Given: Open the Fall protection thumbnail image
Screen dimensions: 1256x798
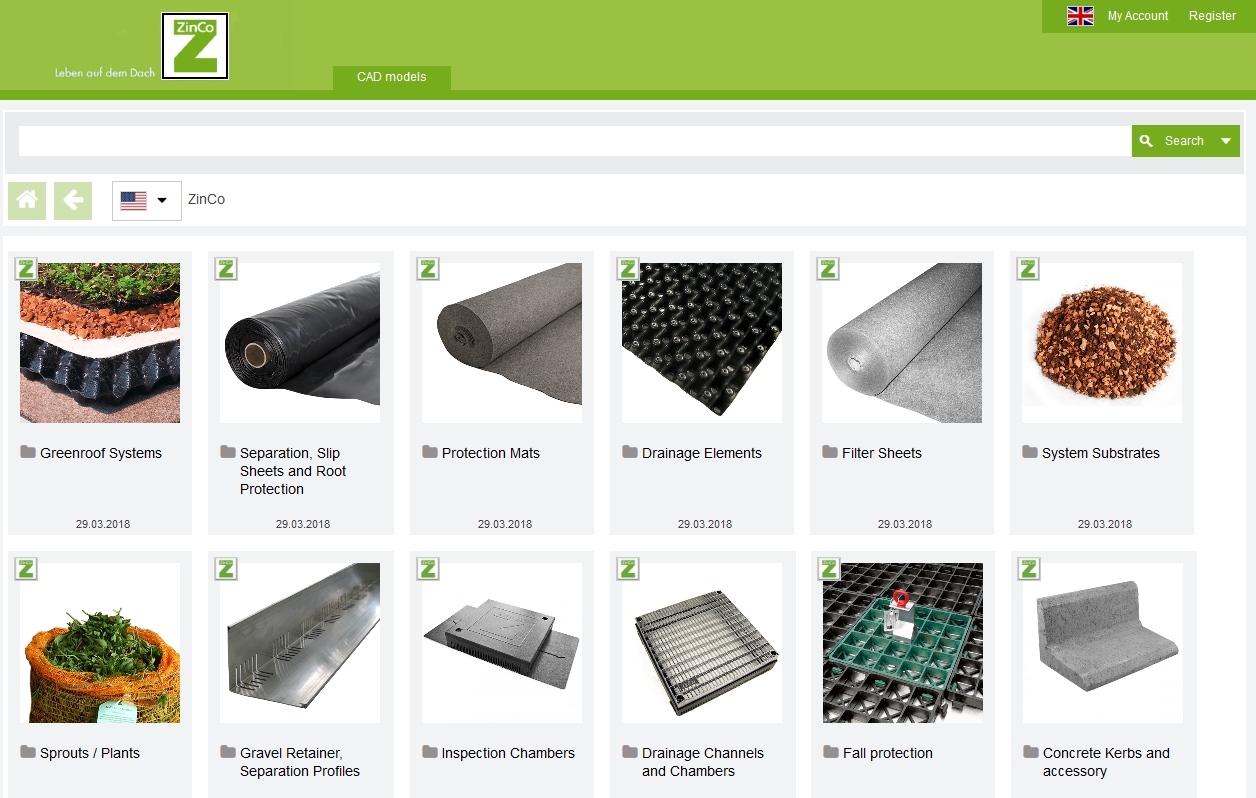Looking at the screenshot, I should coord(903,643).
